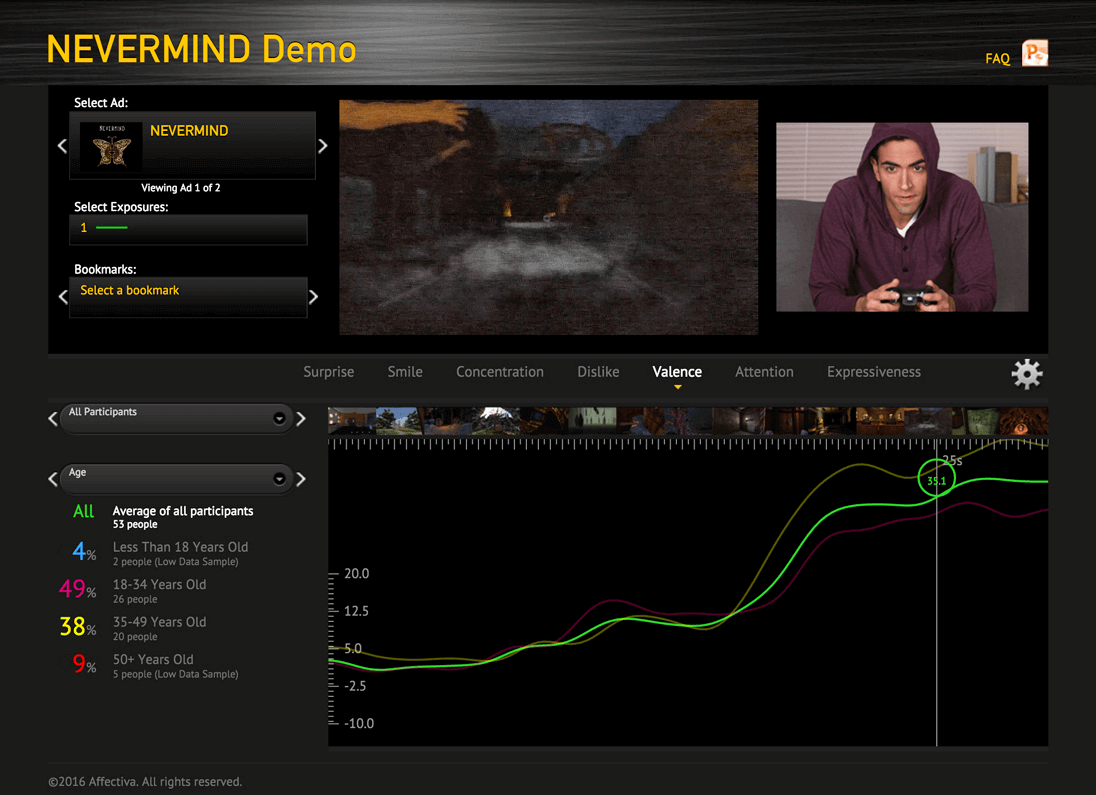
Task: Click the hooded player webcam video
Action: point(902,217)
